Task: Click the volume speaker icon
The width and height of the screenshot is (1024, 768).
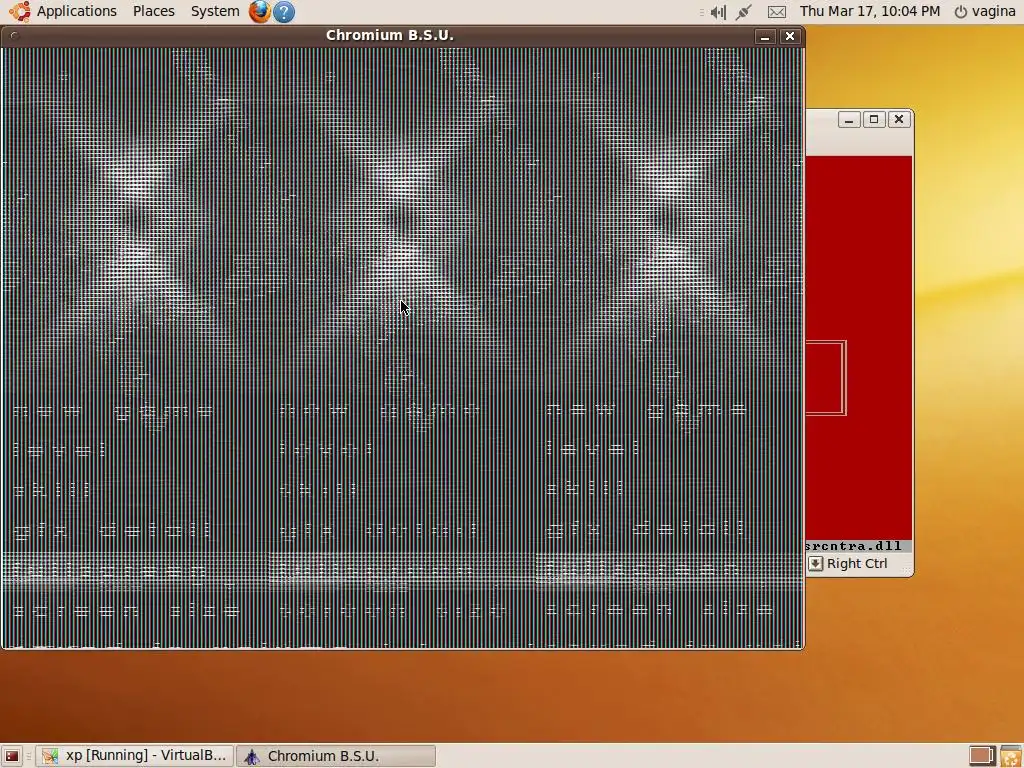Action: click(718, 12)
